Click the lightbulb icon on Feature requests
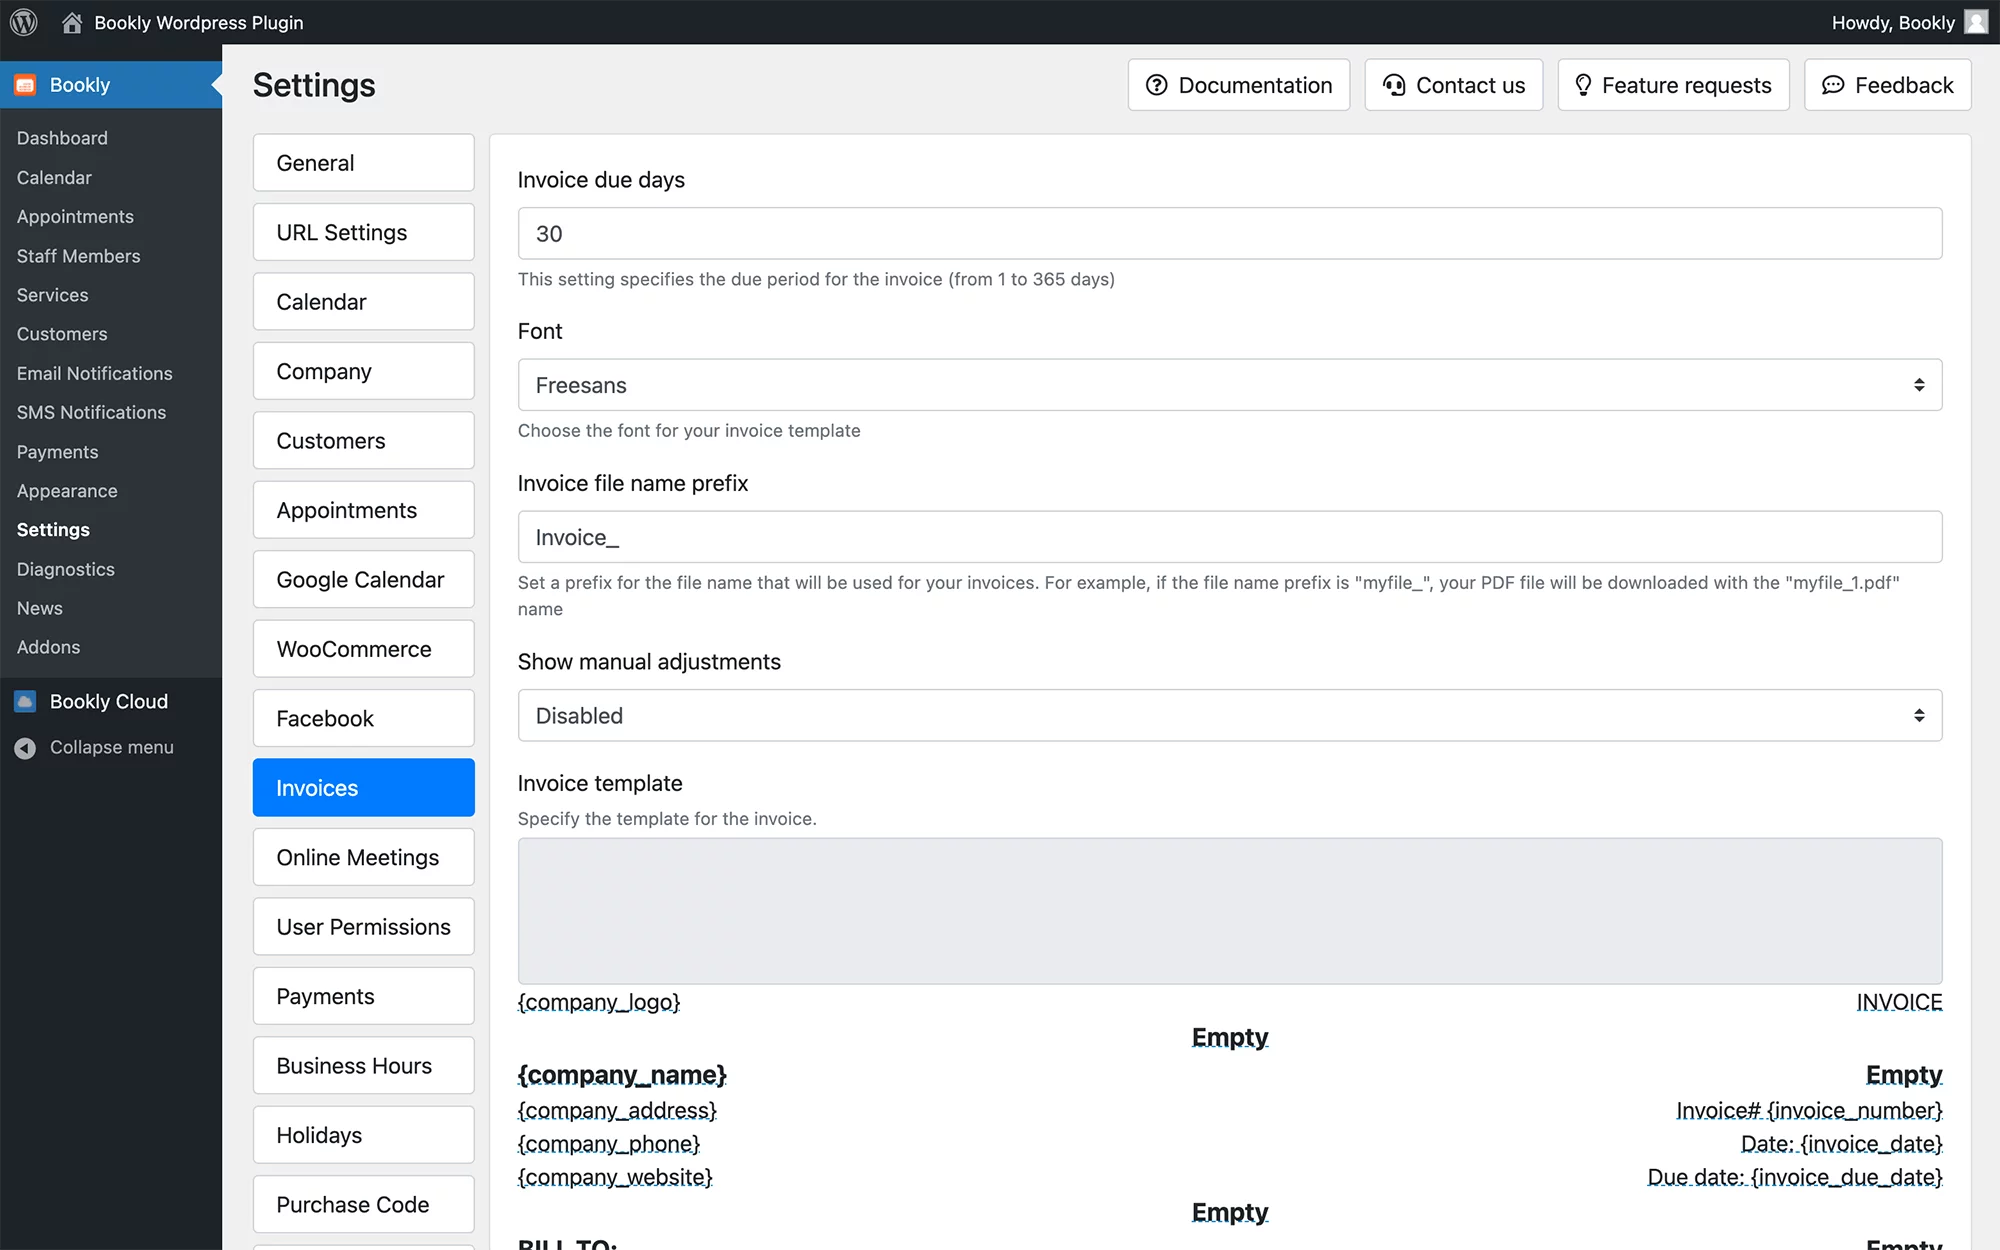This screenshot has width=2000, height=1250. tap(1583, 85)
